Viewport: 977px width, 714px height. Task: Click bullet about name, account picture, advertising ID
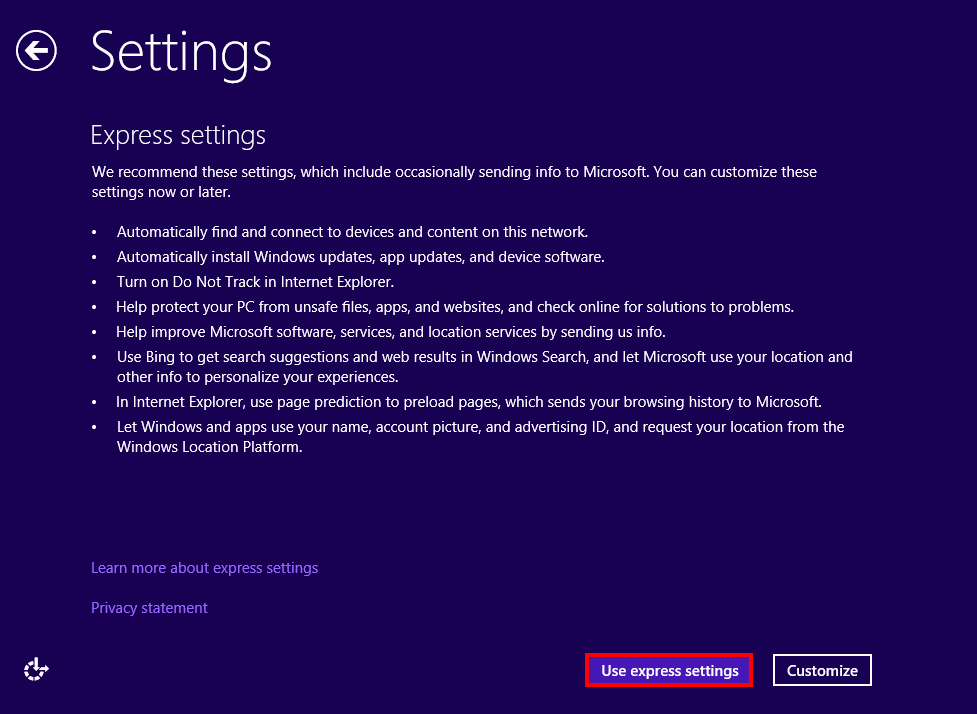point(480,437)
